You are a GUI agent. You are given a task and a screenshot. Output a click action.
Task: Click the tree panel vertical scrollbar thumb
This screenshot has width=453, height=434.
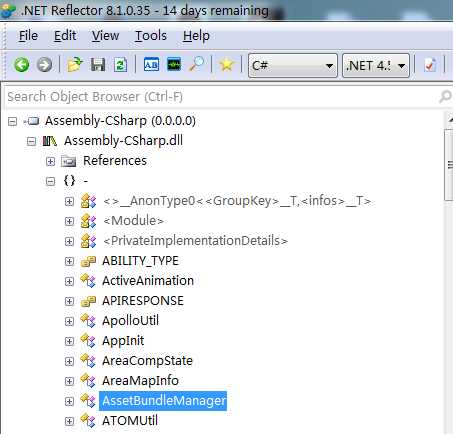[x=449, y=165]
